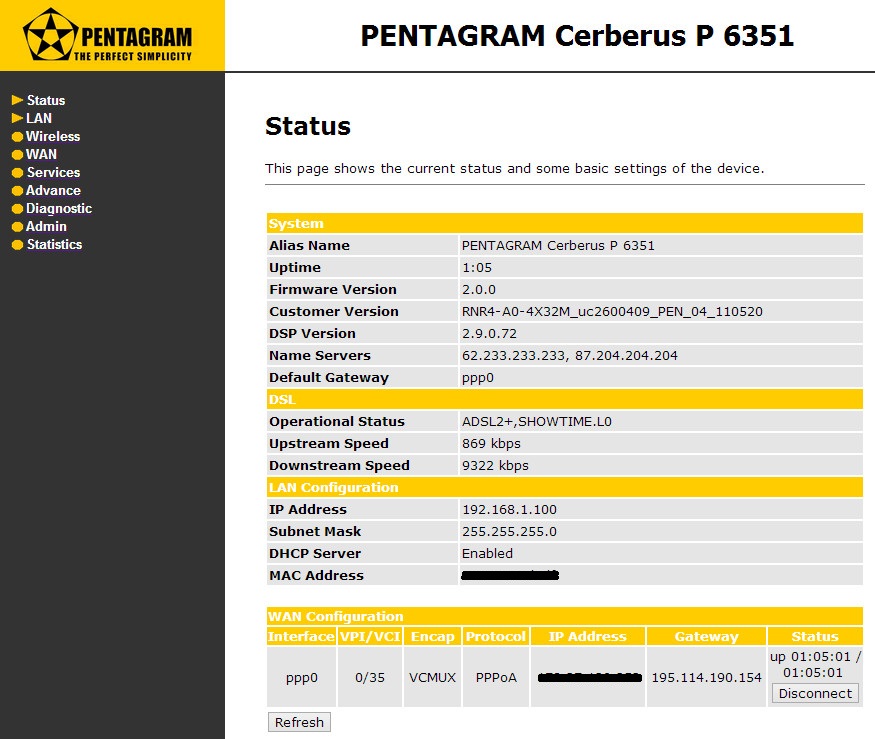Image resolution: width=875 pixels, height=739 pixels.
Task: Click the Gateway column header
Action: coord(706,636)
